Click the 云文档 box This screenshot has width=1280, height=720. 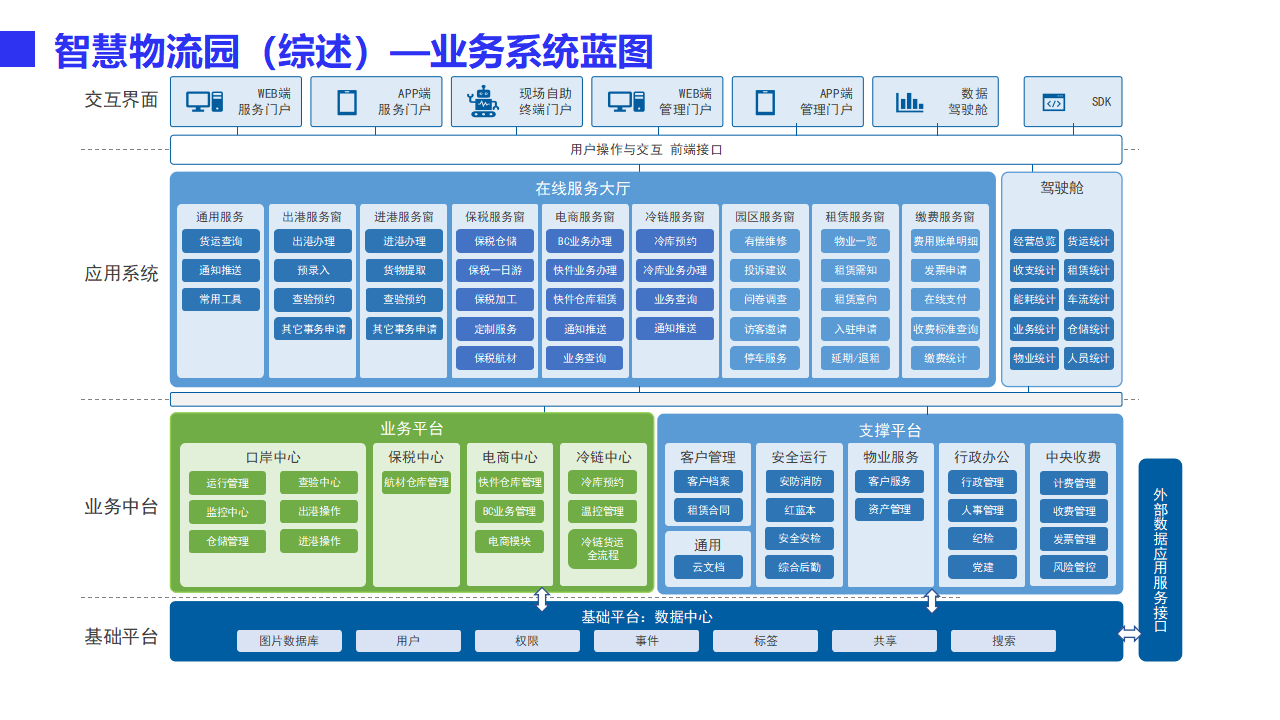[x=708, y=567]
